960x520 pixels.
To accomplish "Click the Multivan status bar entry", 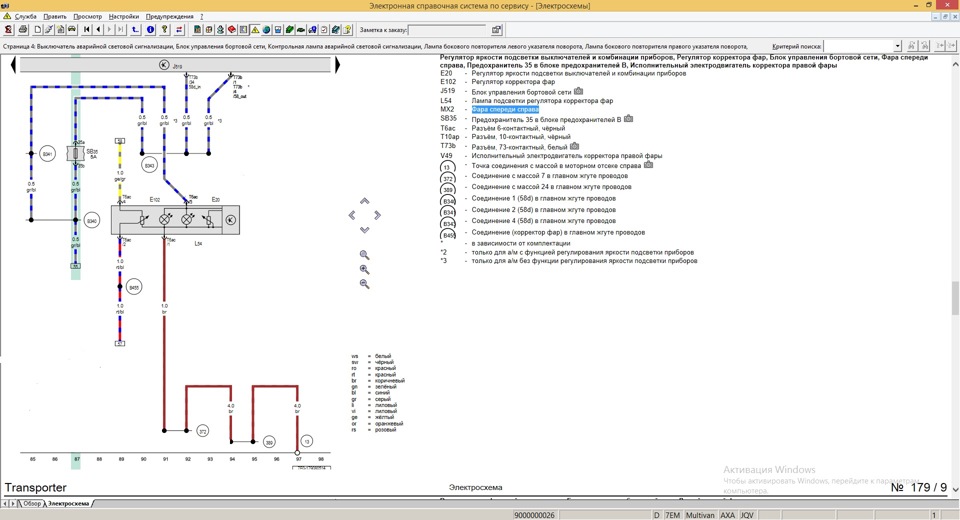I will tap(700, 515).
